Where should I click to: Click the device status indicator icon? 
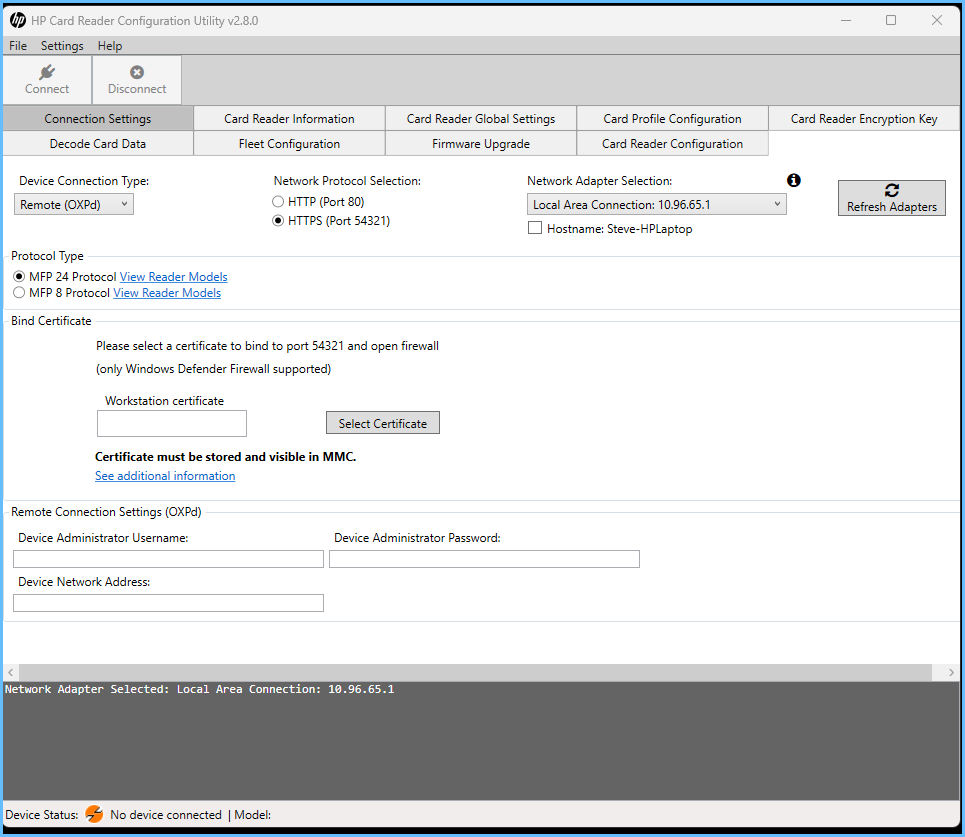coord(94,814)
